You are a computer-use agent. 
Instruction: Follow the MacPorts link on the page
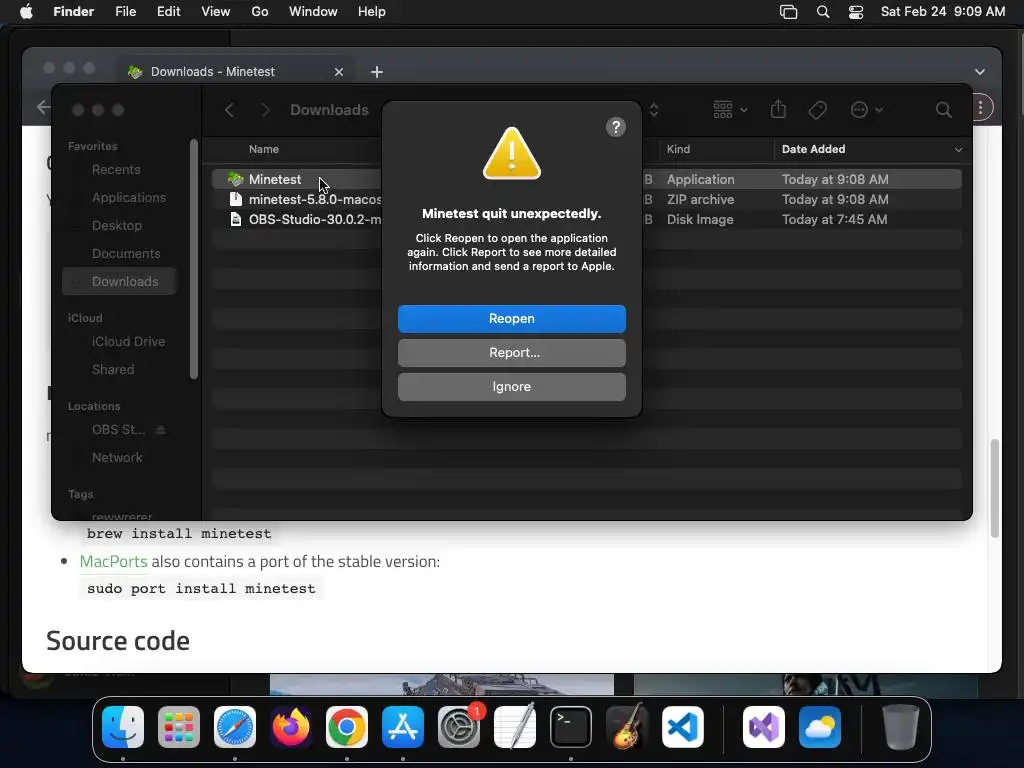point(114,562)
